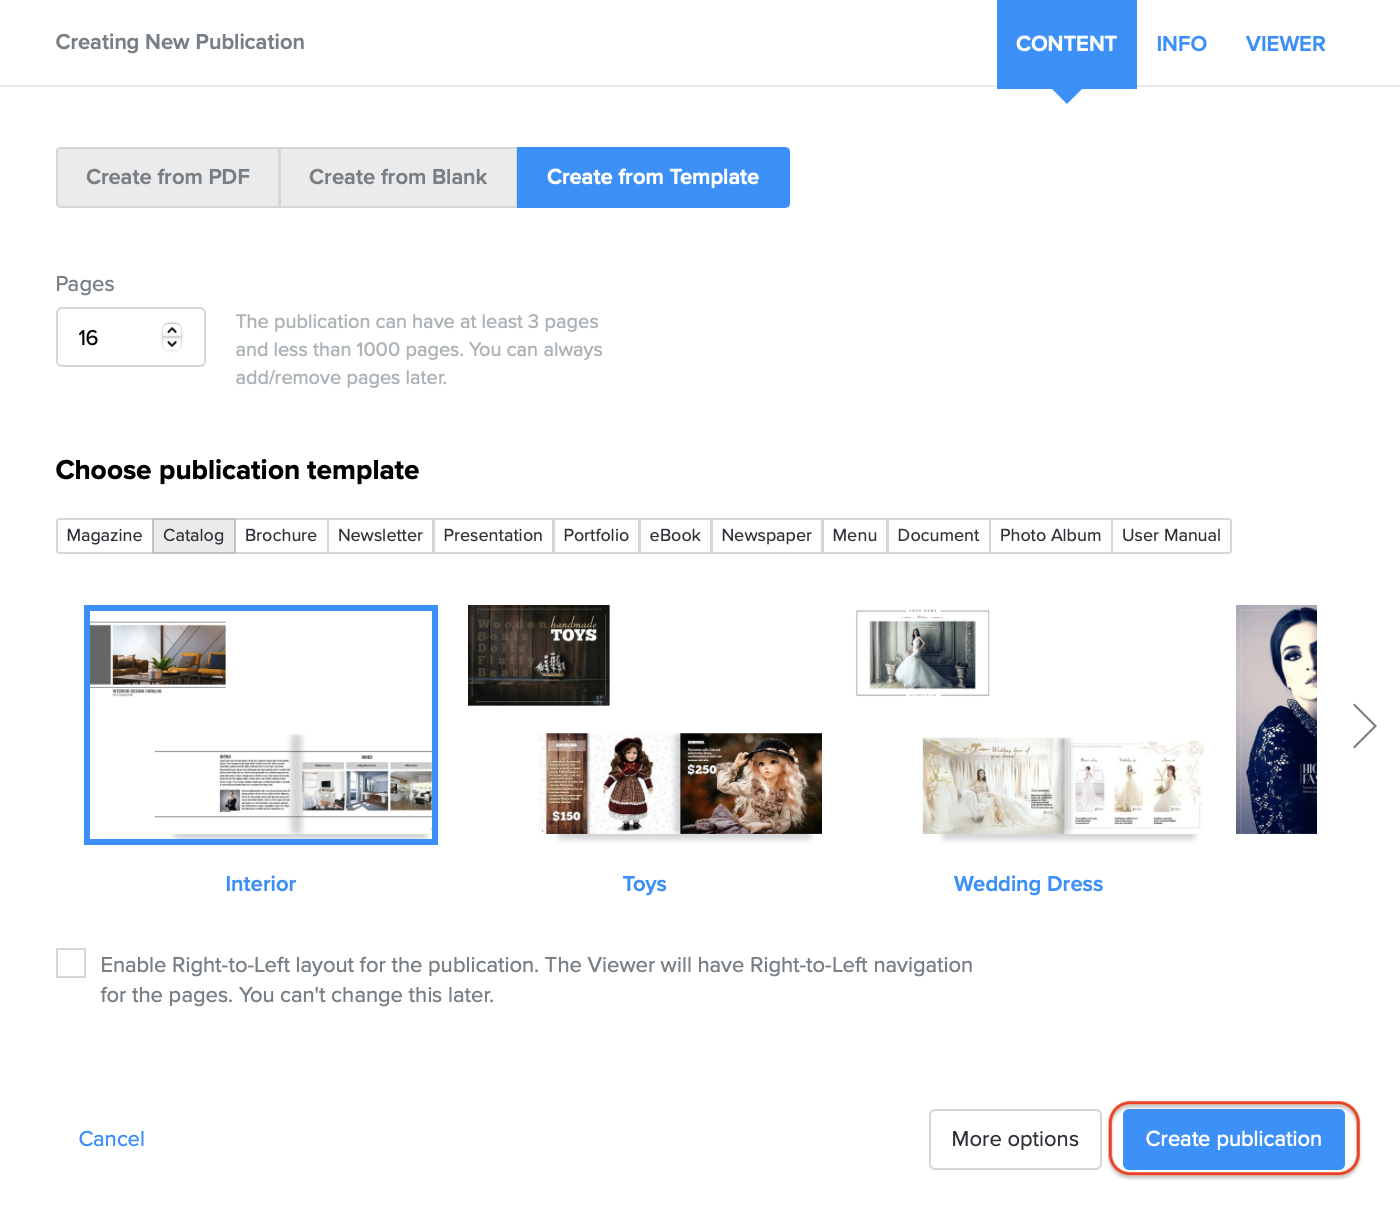1400x1228 pixels.
Task: Click Create publication to finish
Action: click(x=1233, y=1139)
